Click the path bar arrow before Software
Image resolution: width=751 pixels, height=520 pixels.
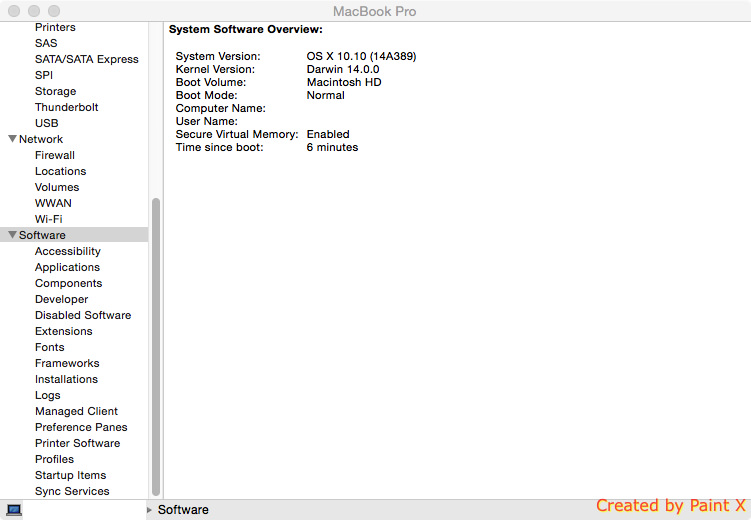[x=149, y=510]
